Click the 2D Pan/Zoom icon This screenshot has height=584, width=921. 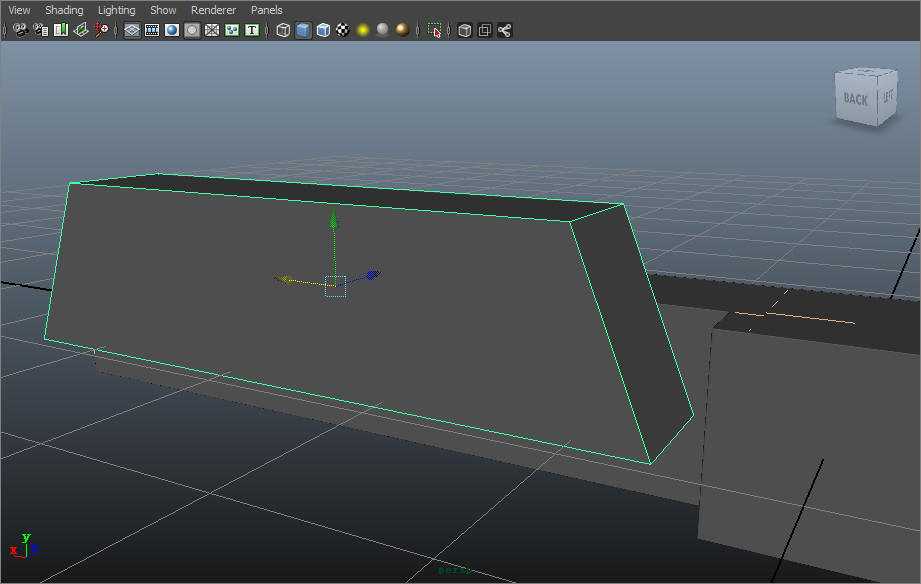[101, 30]
